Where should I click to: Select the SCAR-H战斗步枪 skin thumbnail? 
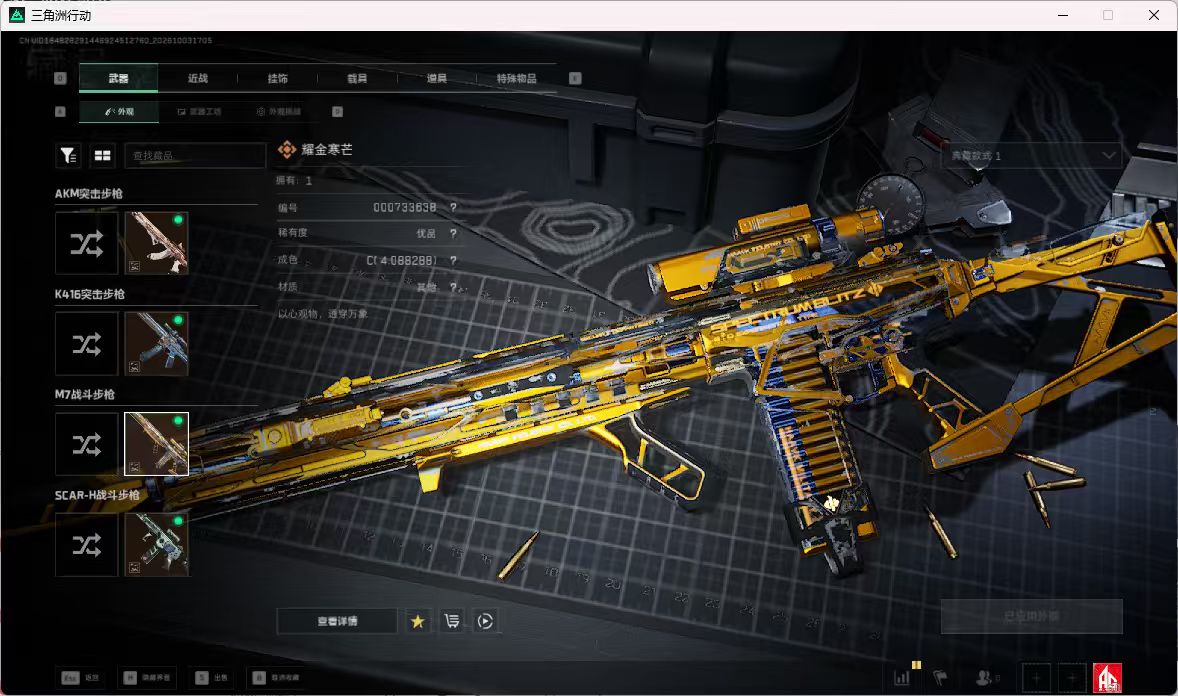[156, 545]
